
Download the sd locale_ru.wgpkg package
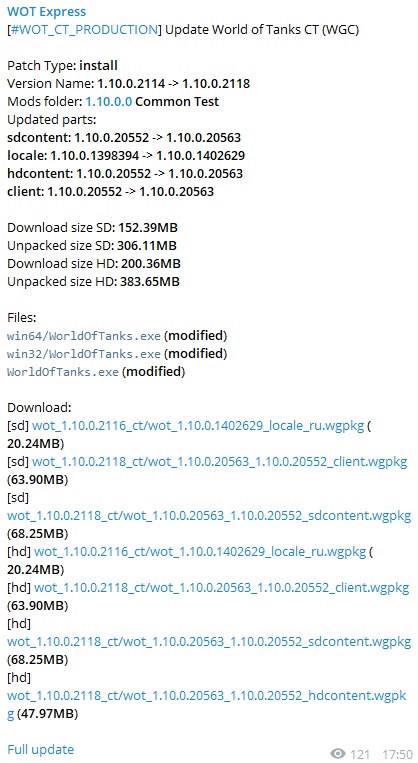pos(198,426)
